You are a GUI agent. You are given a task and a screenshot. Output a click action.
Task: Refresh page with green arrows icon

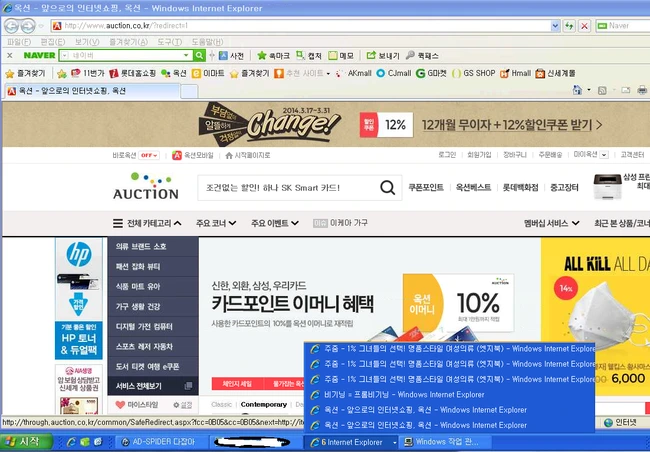point(569,26)
